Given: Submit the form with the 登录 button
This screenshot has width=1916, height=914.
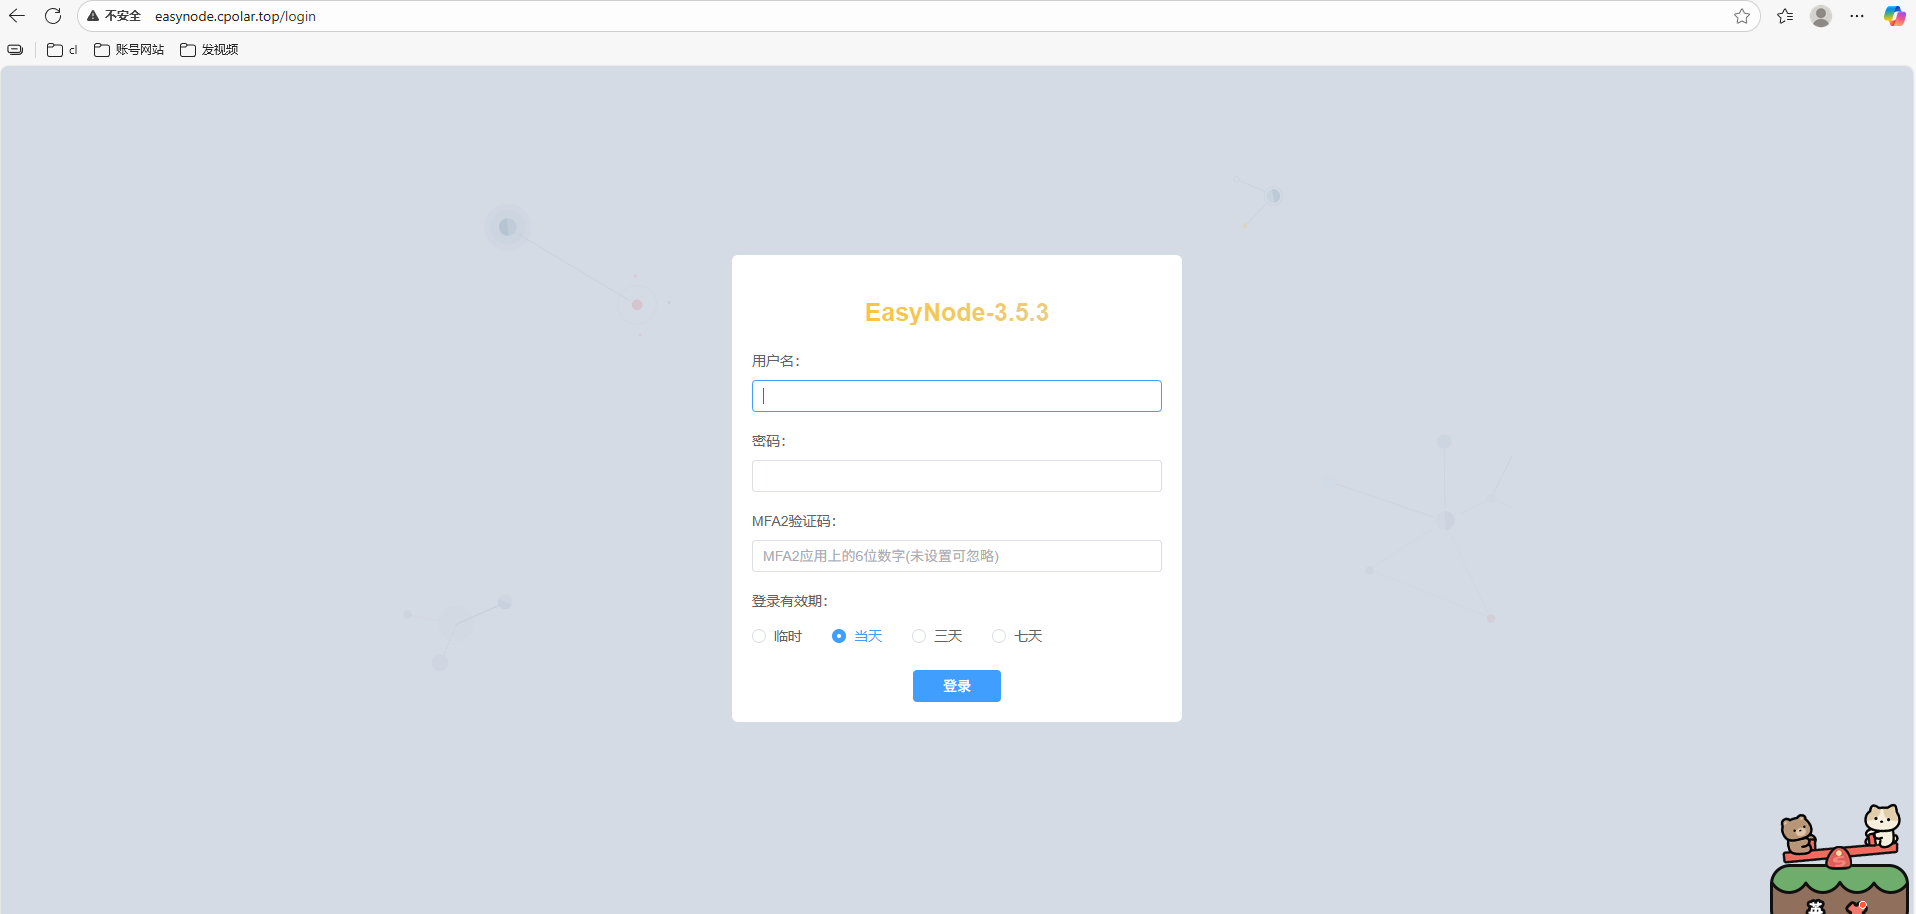Looking at the screenshot, I should pyautogui.click(x=956, y=686).
